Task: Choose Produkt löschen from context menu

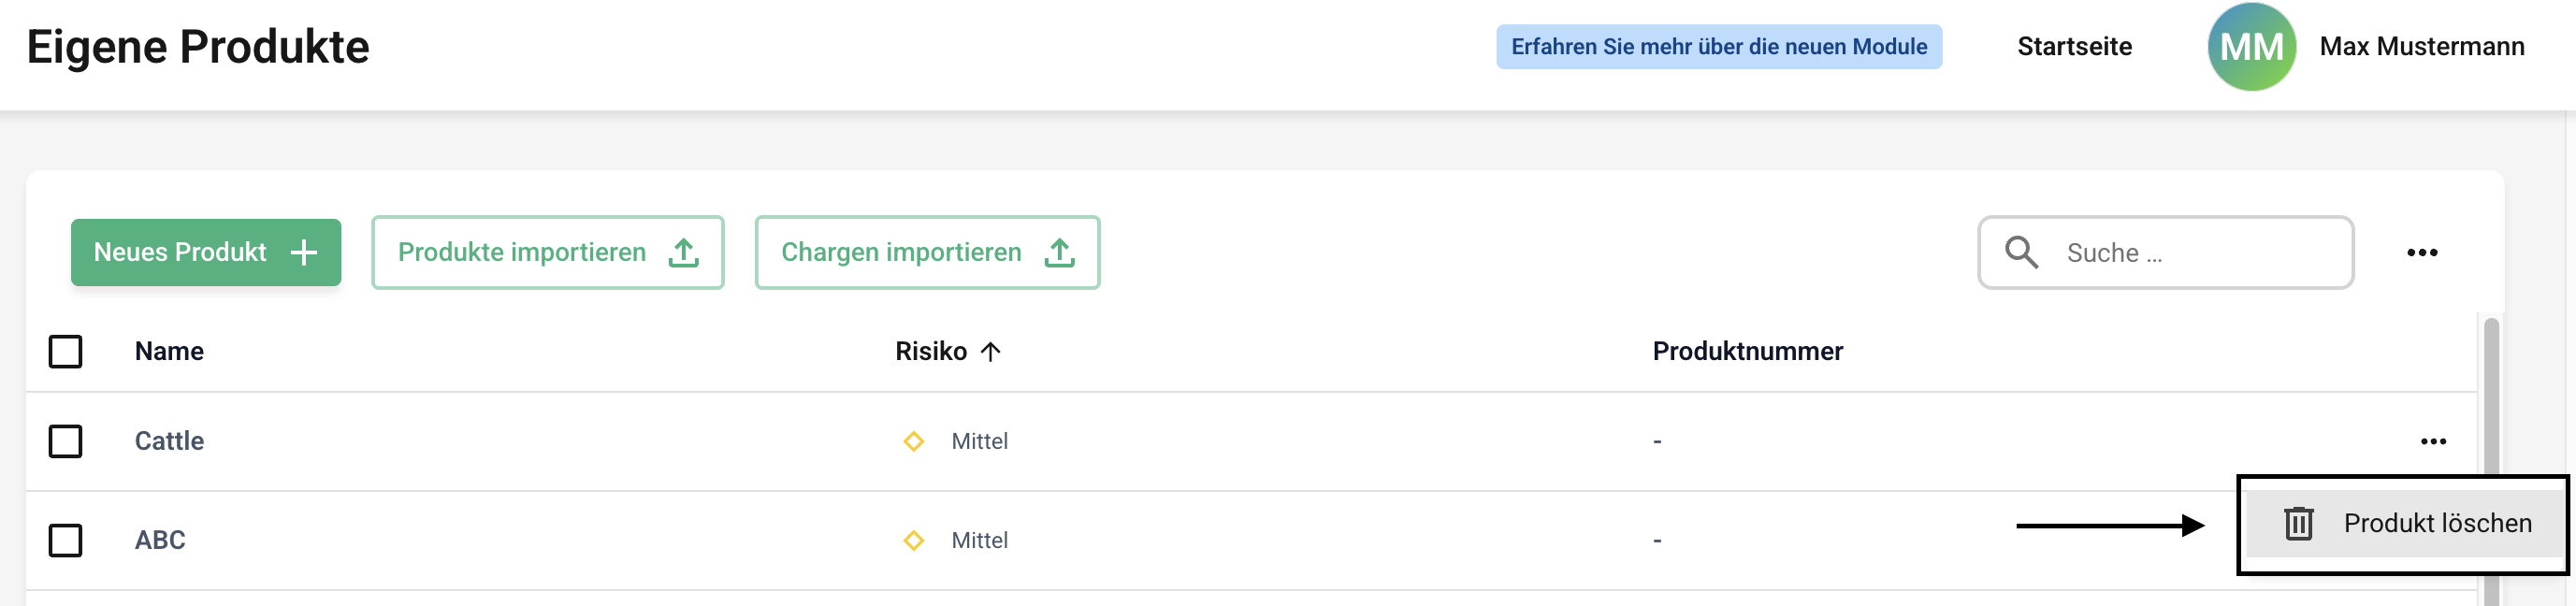Action: [2436, 523]
